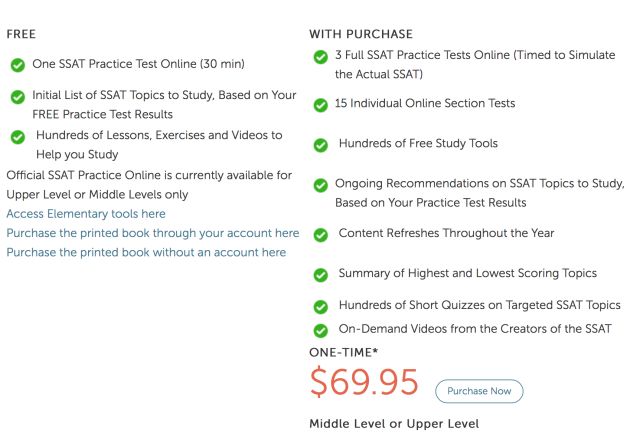Open the Access Elementary tools here link
Viewport: 640px width, 437px height.
coord(86,214)
